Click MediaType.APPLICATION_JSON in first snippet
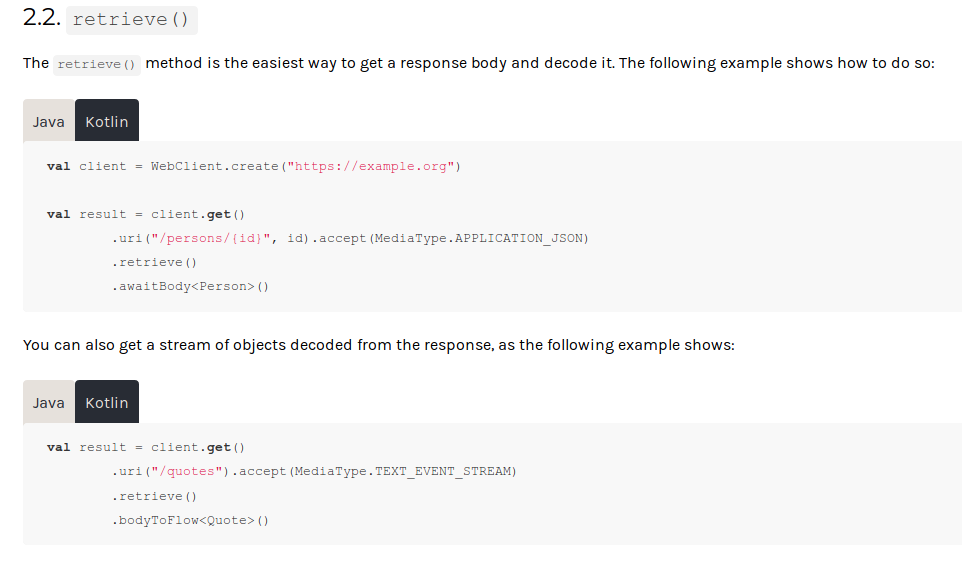The height and width of the screenshot is (562, 962). coord(478,238)
